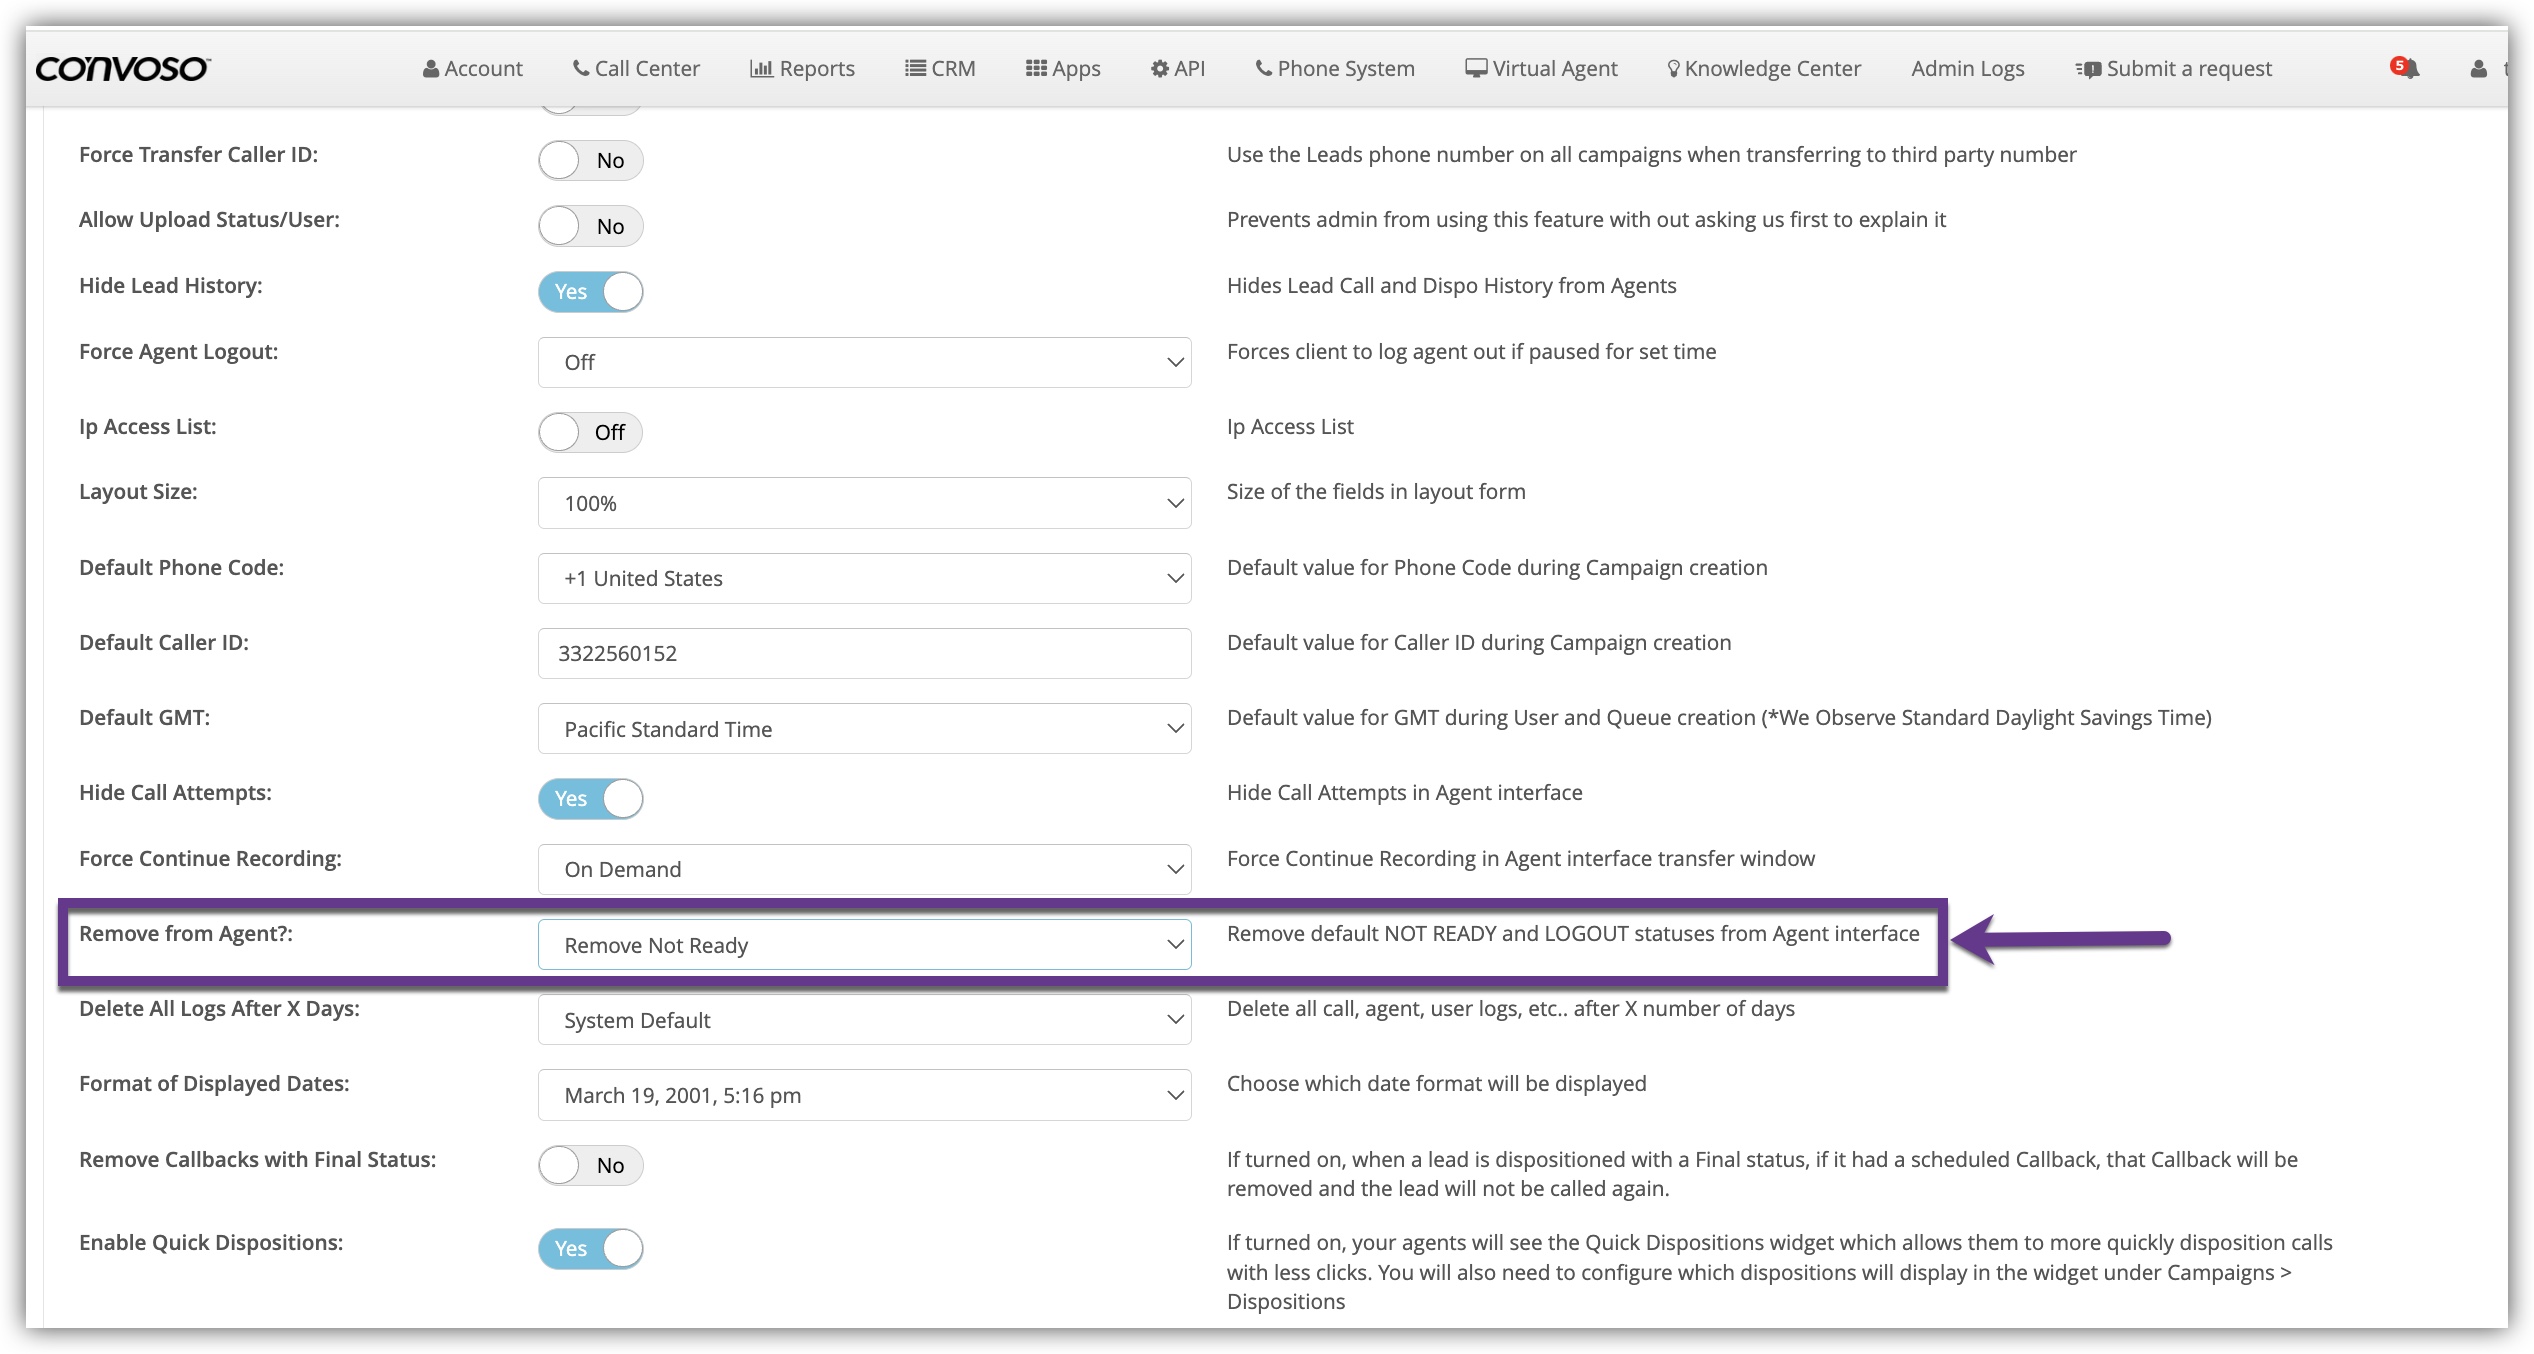Toggle Allow Upload Status/User switch

[591, 226]
